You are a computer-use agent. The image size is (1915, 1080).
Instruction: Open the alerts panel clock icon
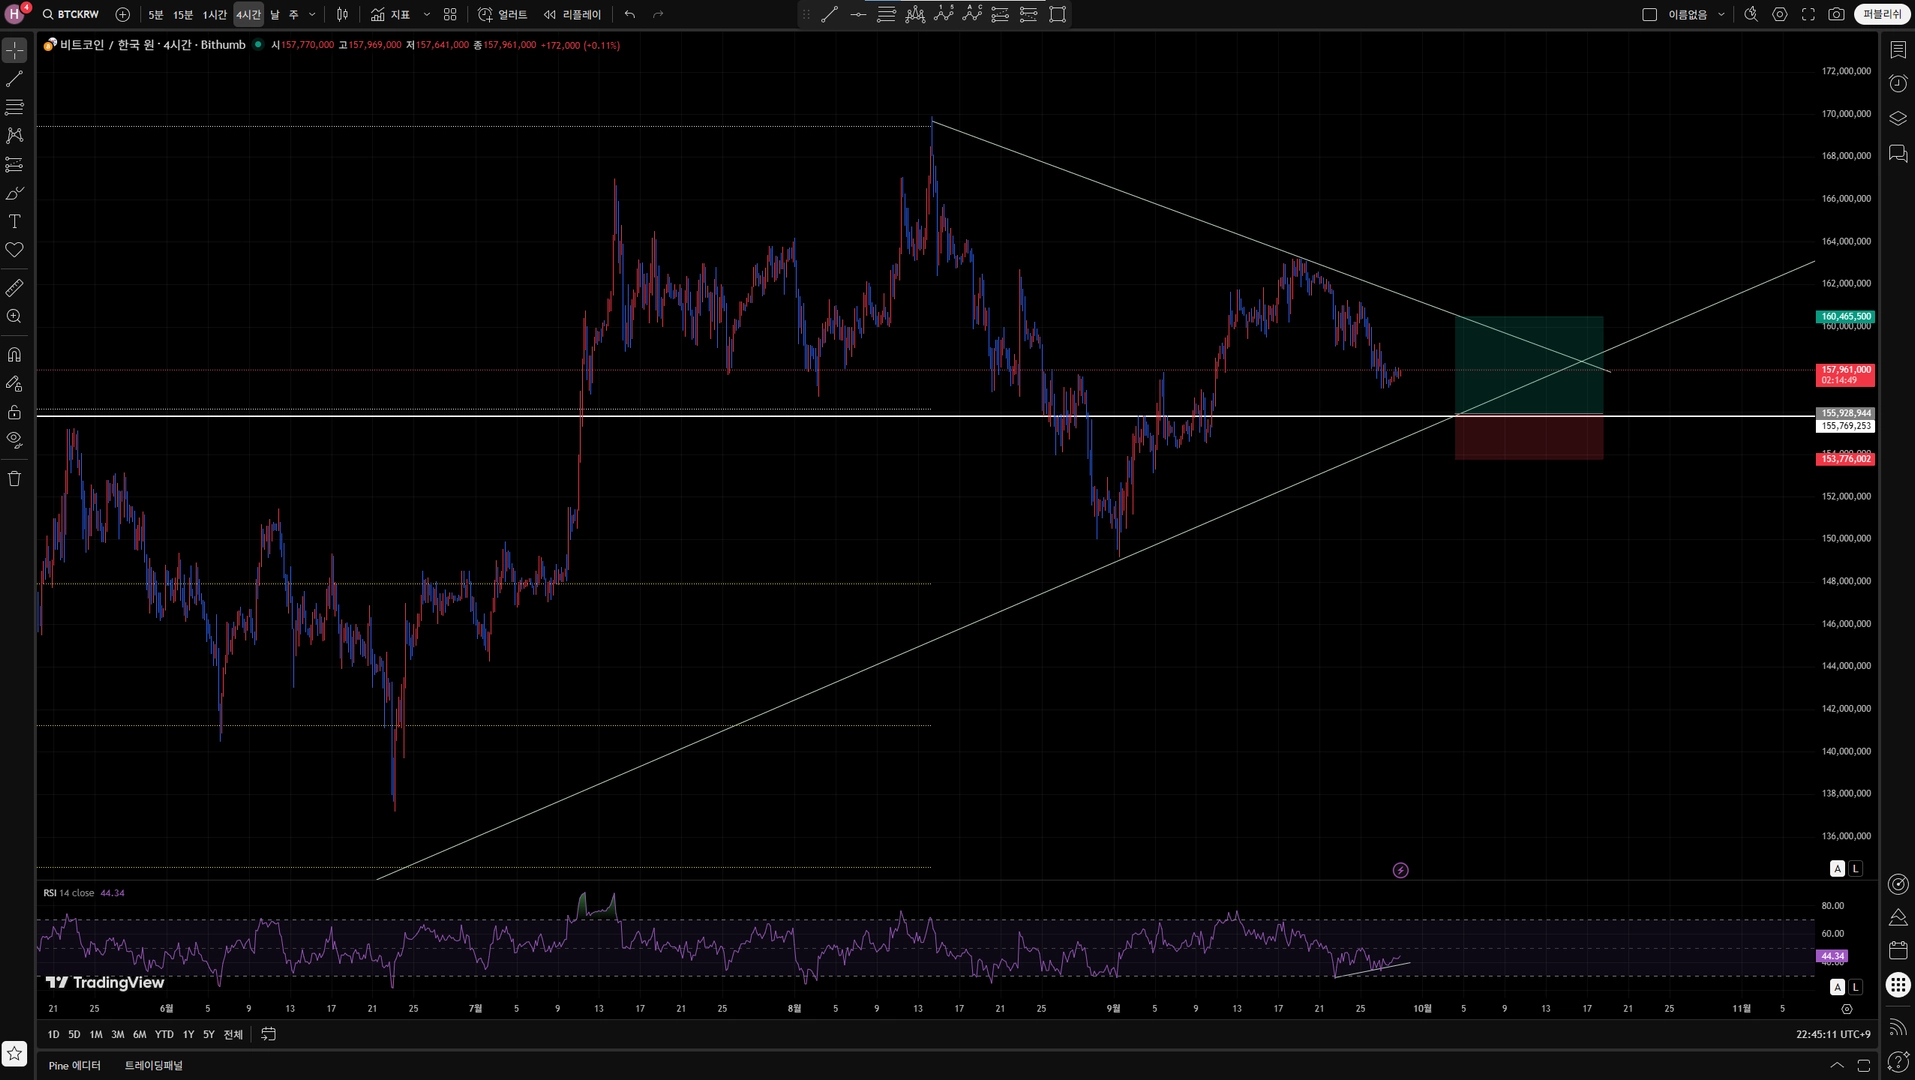1898,83
